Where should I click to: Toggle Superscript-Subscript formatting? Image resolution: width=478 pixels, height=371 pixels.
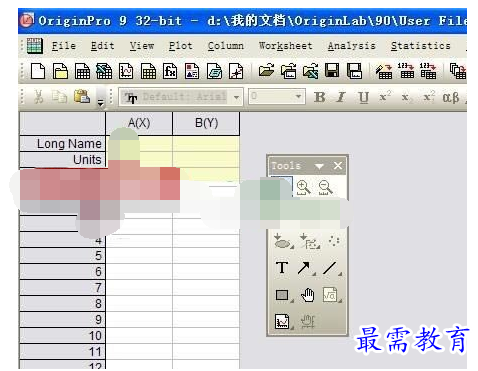(428, 97)
